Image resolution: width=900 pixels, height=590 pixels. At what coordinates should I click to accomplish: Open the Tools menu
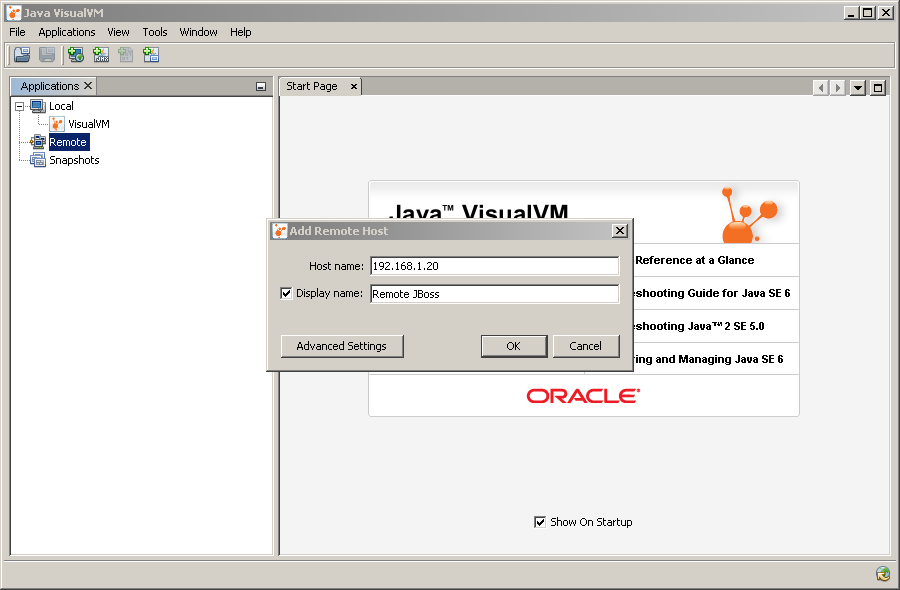(155, 32)
